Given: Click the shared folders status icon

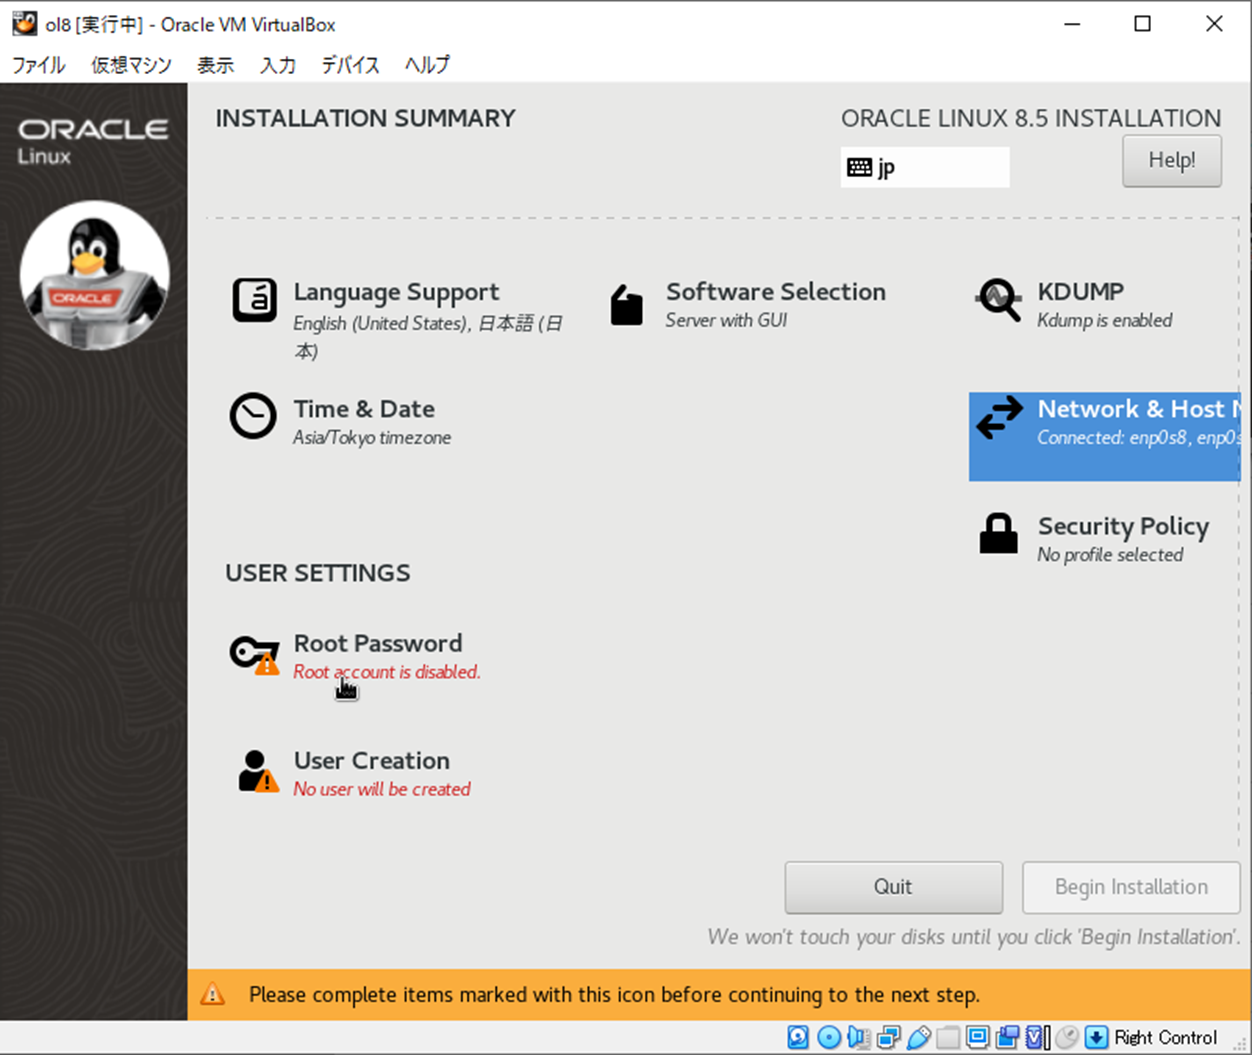Looking at the screenshot, I should [x=948, y=1037].
